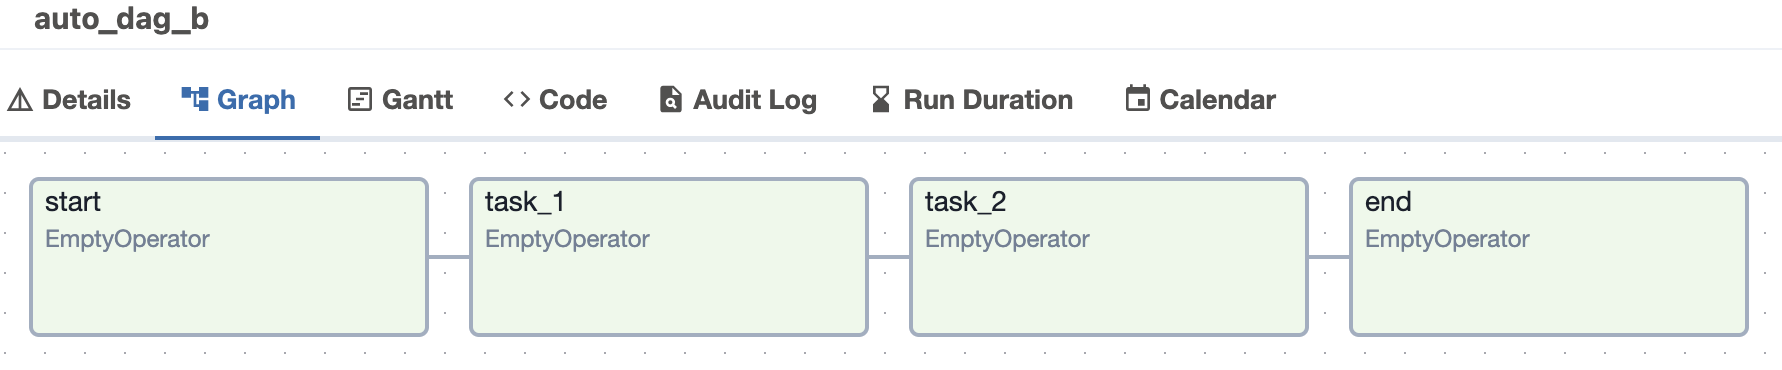Click EmptyOperator label under task_2
The height and width of the screenshot is (370, 1782).
tap(1007, 239)
